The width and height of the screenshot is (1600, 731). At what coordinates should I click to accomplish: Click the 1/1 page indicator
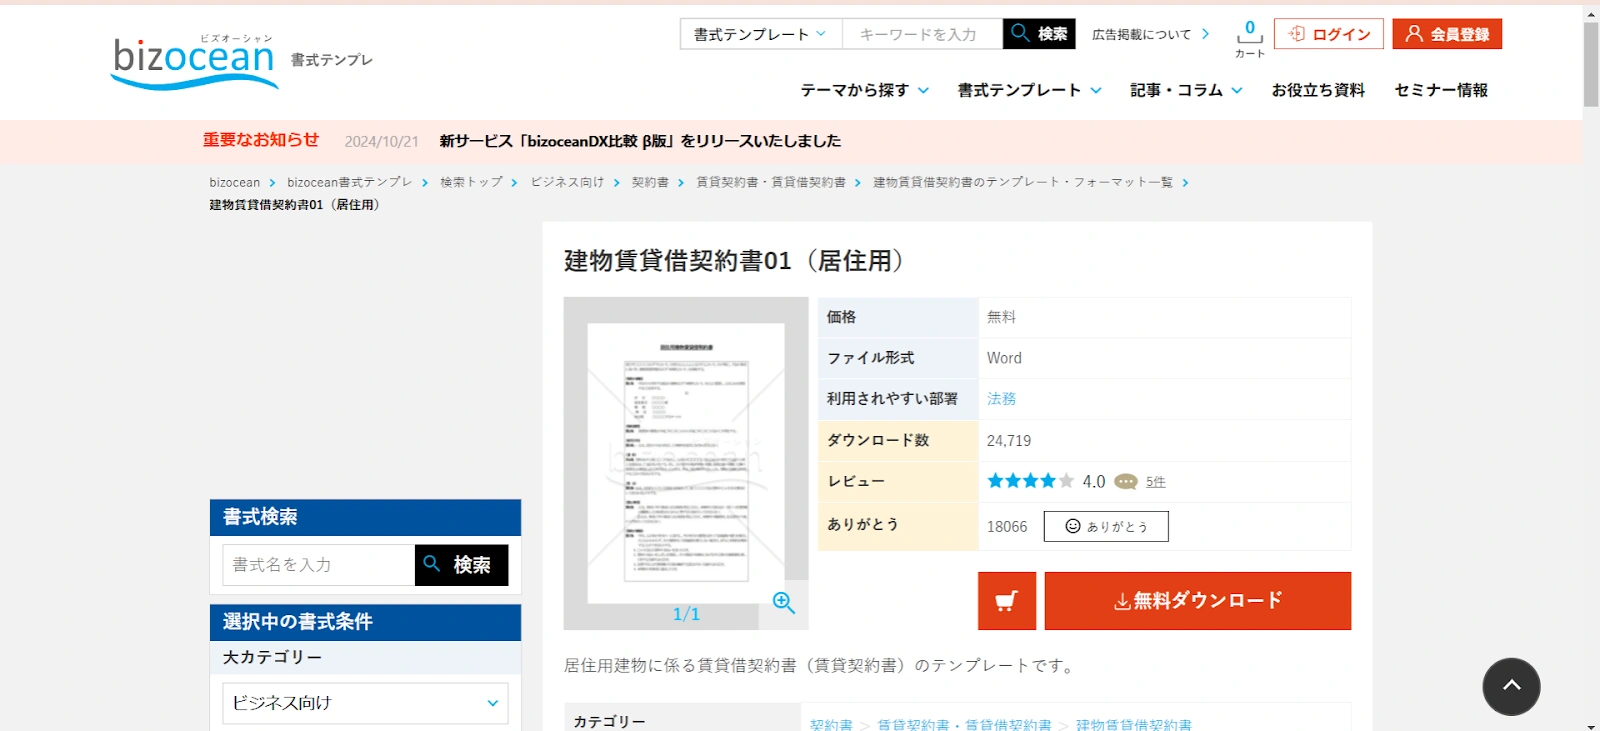pos(686,614)
